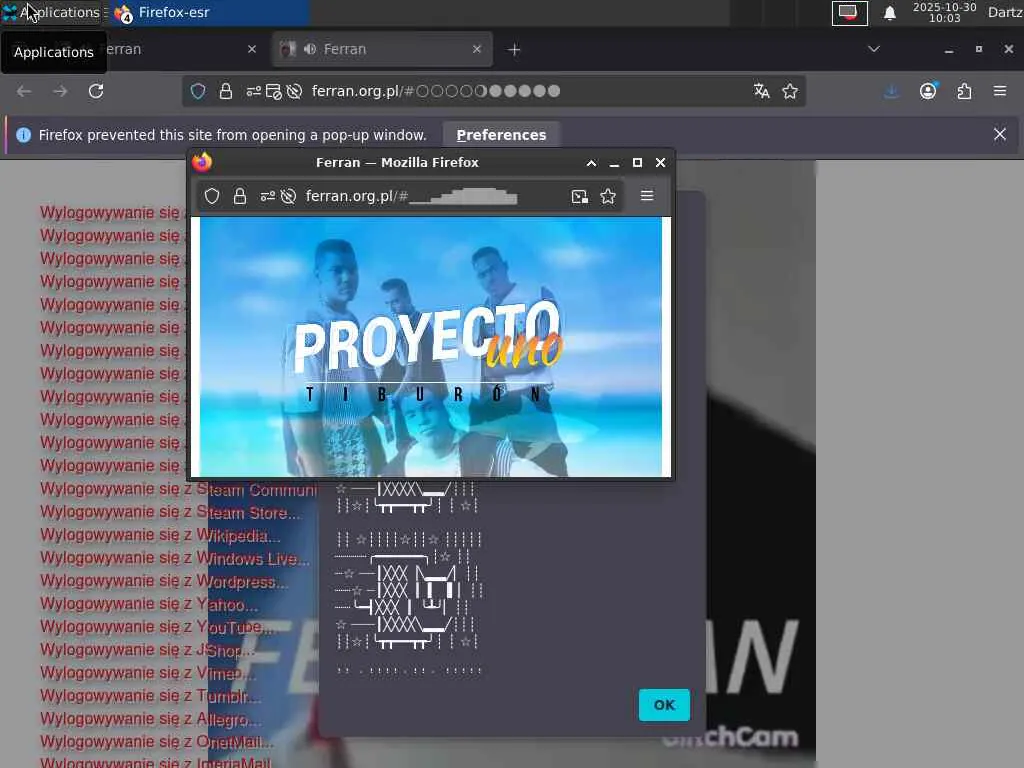This screenshot has width=1024, height=768.
Task: Click Firefox logo on popup window titlebar
Action: coord(202,162)
